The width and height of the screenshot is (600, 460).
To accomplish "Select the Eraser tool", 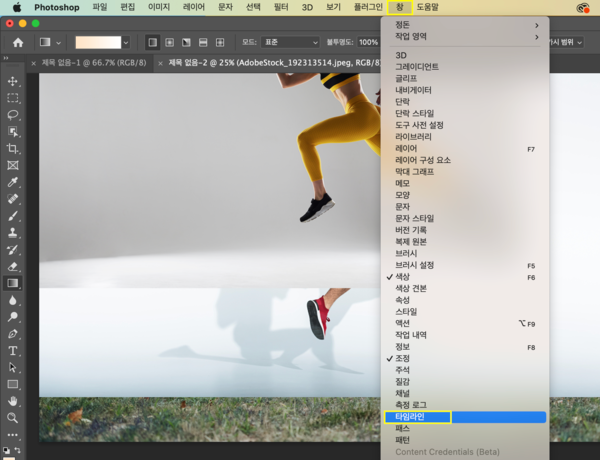I will [13, 266].
